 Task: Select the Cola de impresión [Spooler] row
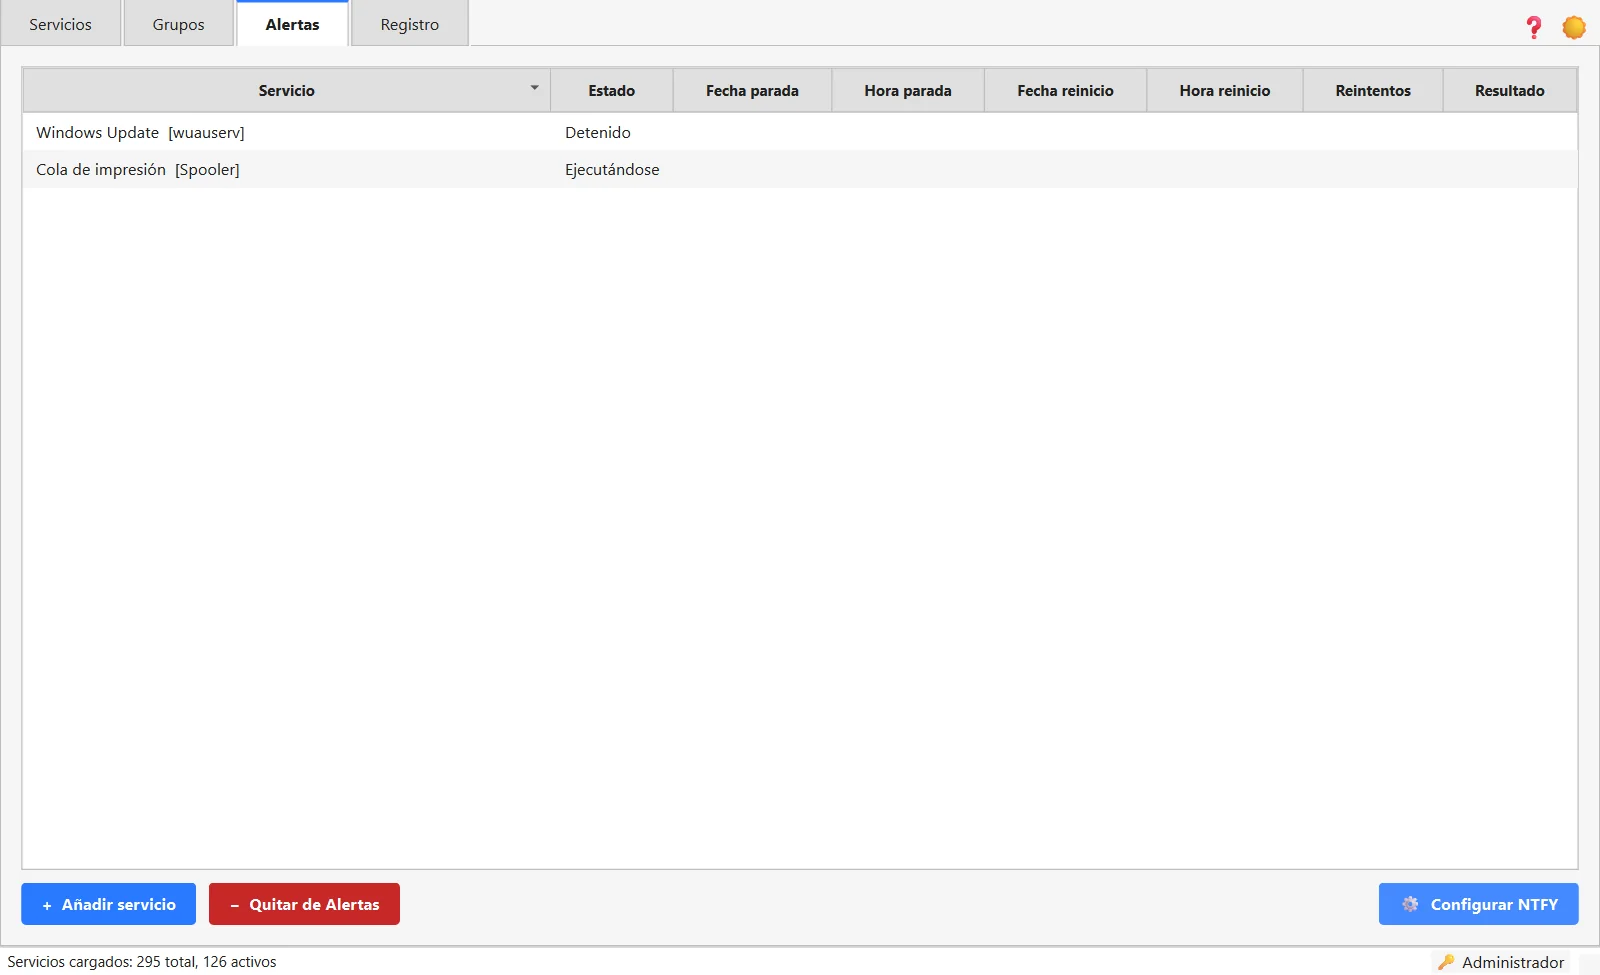(800, 169)
